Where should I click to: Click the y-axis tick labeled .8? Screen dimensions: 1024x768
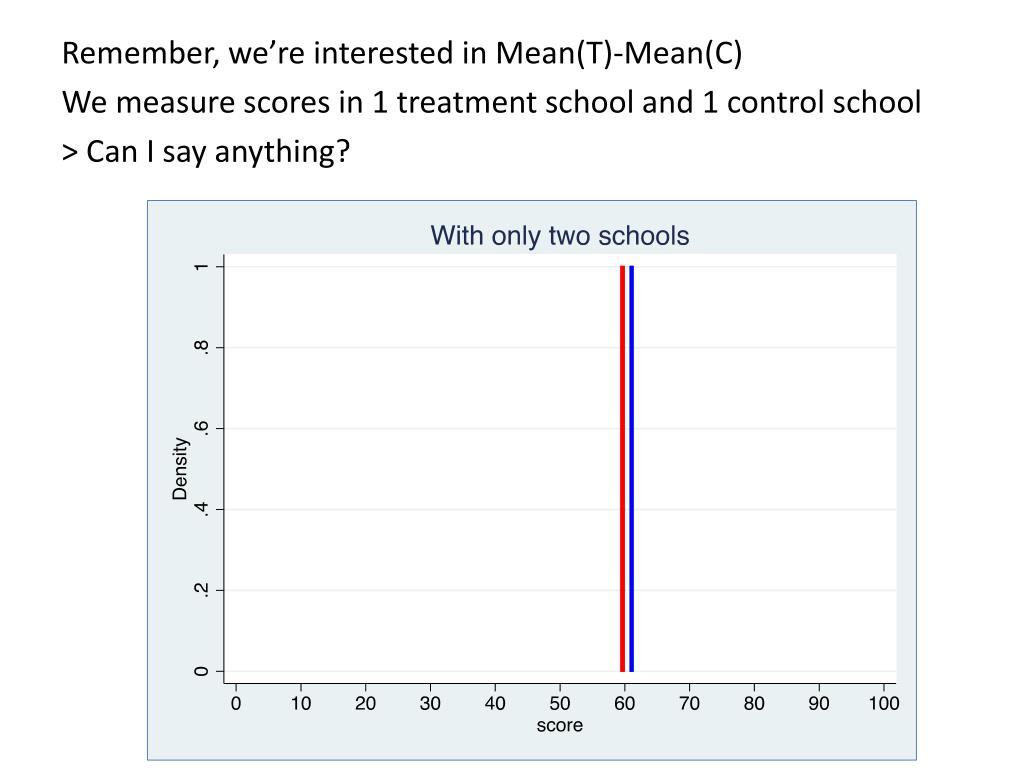click(202, 347)
